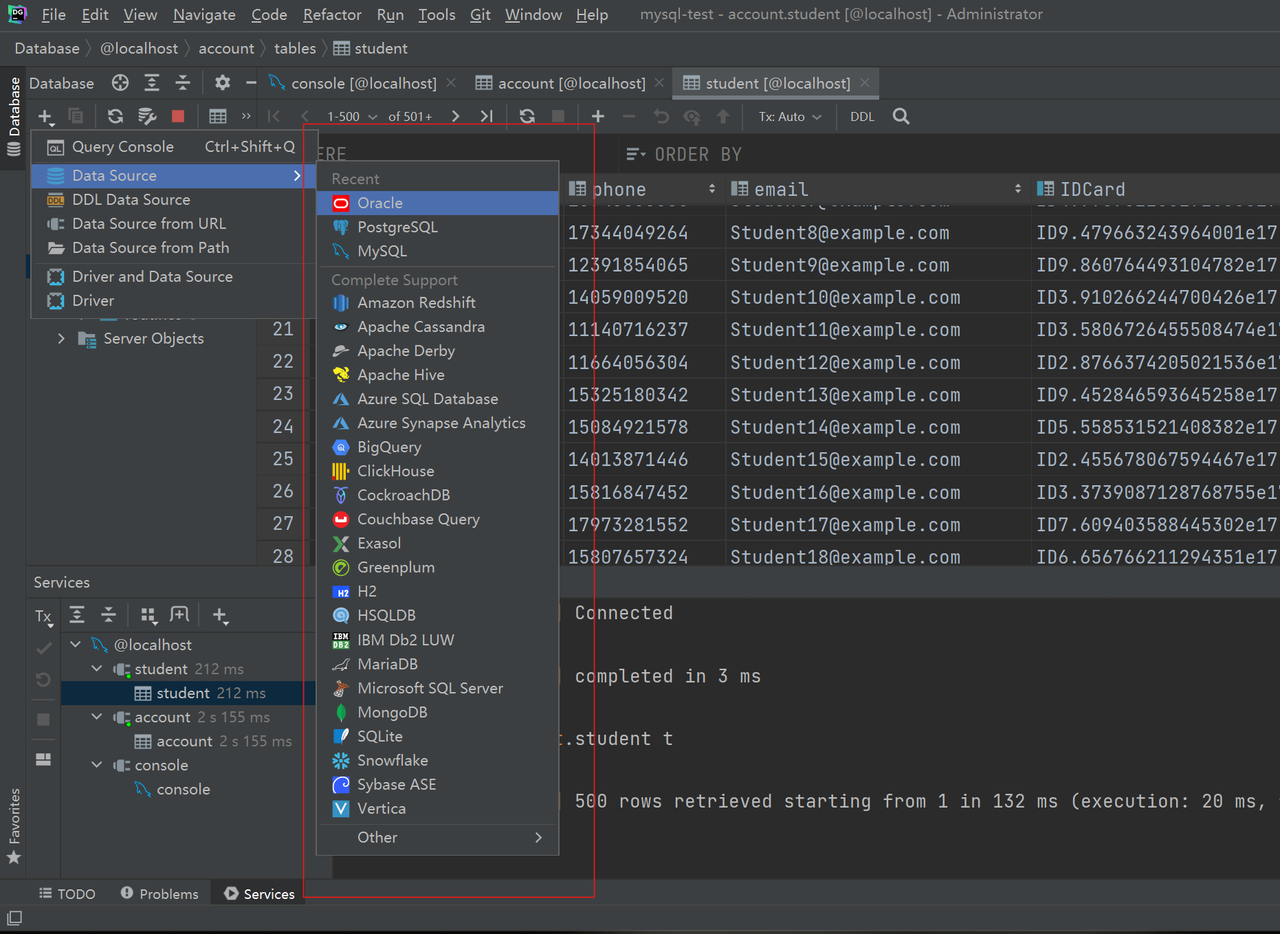The width and height of the screenshot is (1280, 934).
Task: Pick Microsoft SQL Server data source
Action: (x=438, y=688)
